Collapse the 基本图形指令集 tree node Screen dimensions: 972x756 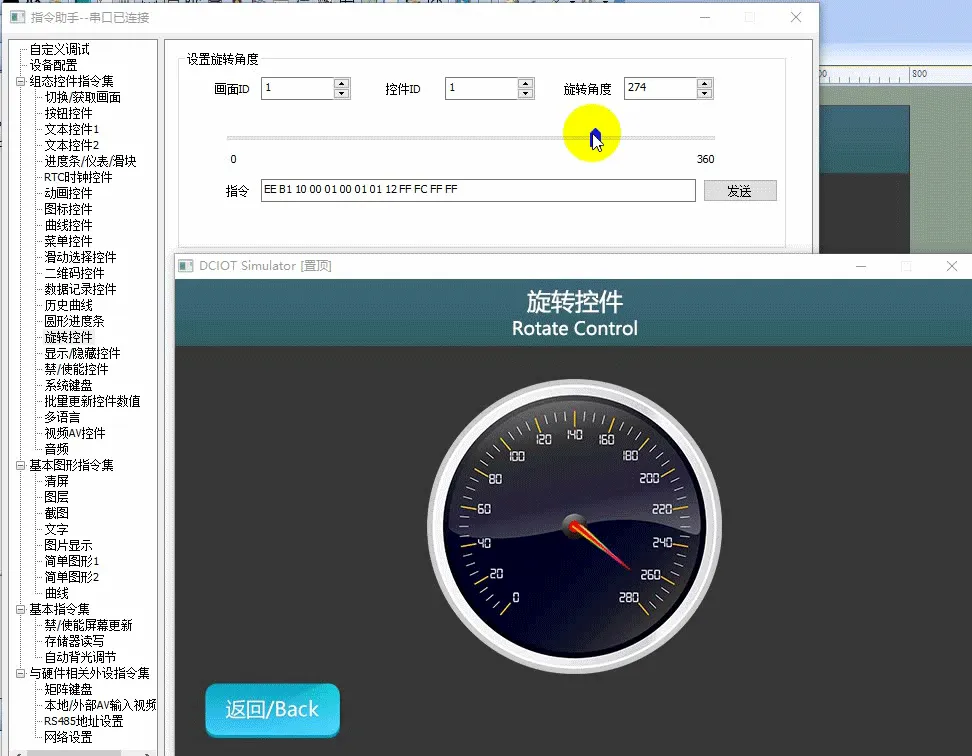pyautogui.click(x=20, y=466)
